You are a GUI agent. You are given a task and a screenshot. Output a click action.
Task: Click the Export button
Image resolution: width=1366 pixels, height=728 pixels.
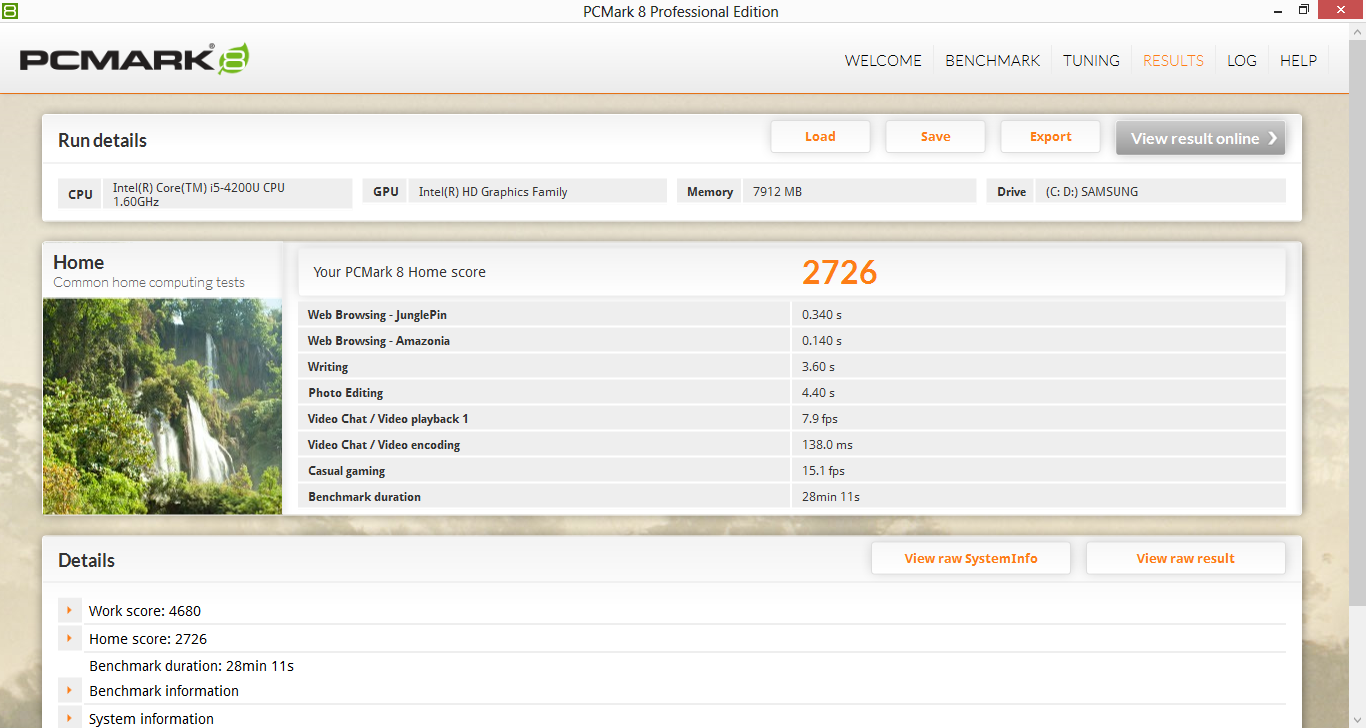tap(1050, 137)
